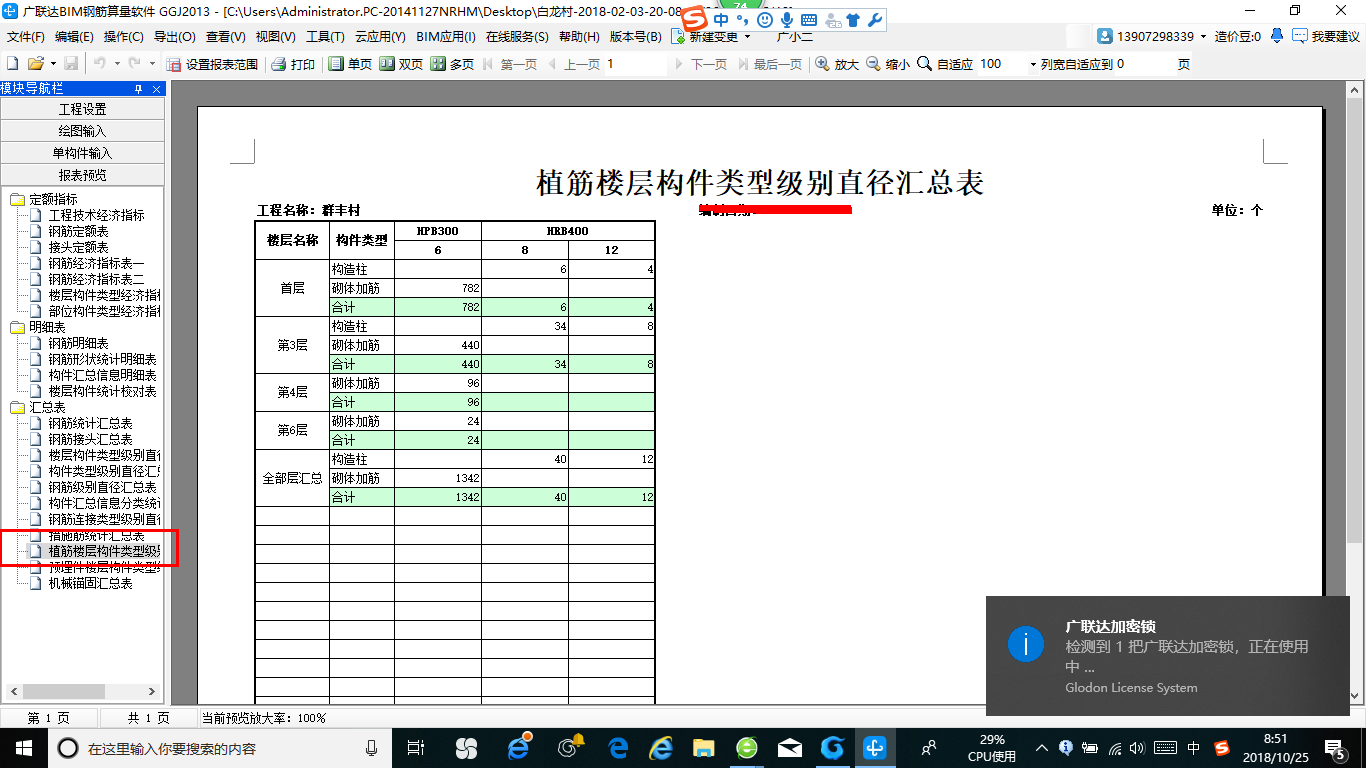Click the 工程设置 module button
This screenshot has width=1366, height=768.
82,109
